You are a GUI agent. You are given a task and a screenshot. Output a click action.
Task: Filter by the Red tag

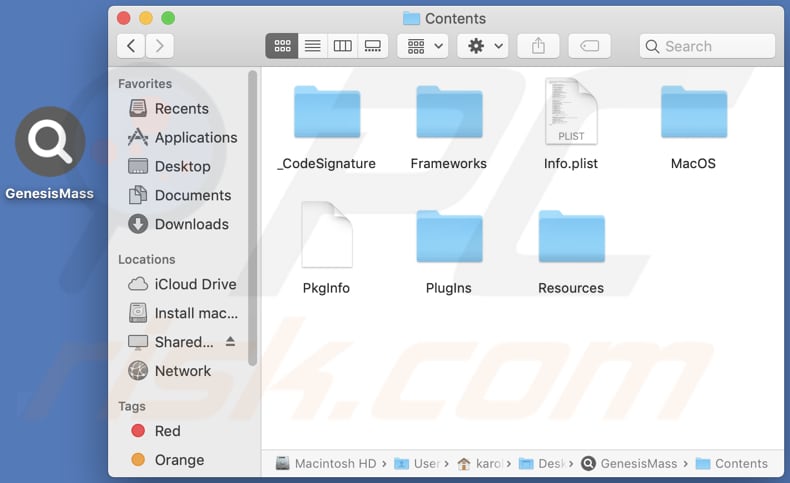[156, 431]
